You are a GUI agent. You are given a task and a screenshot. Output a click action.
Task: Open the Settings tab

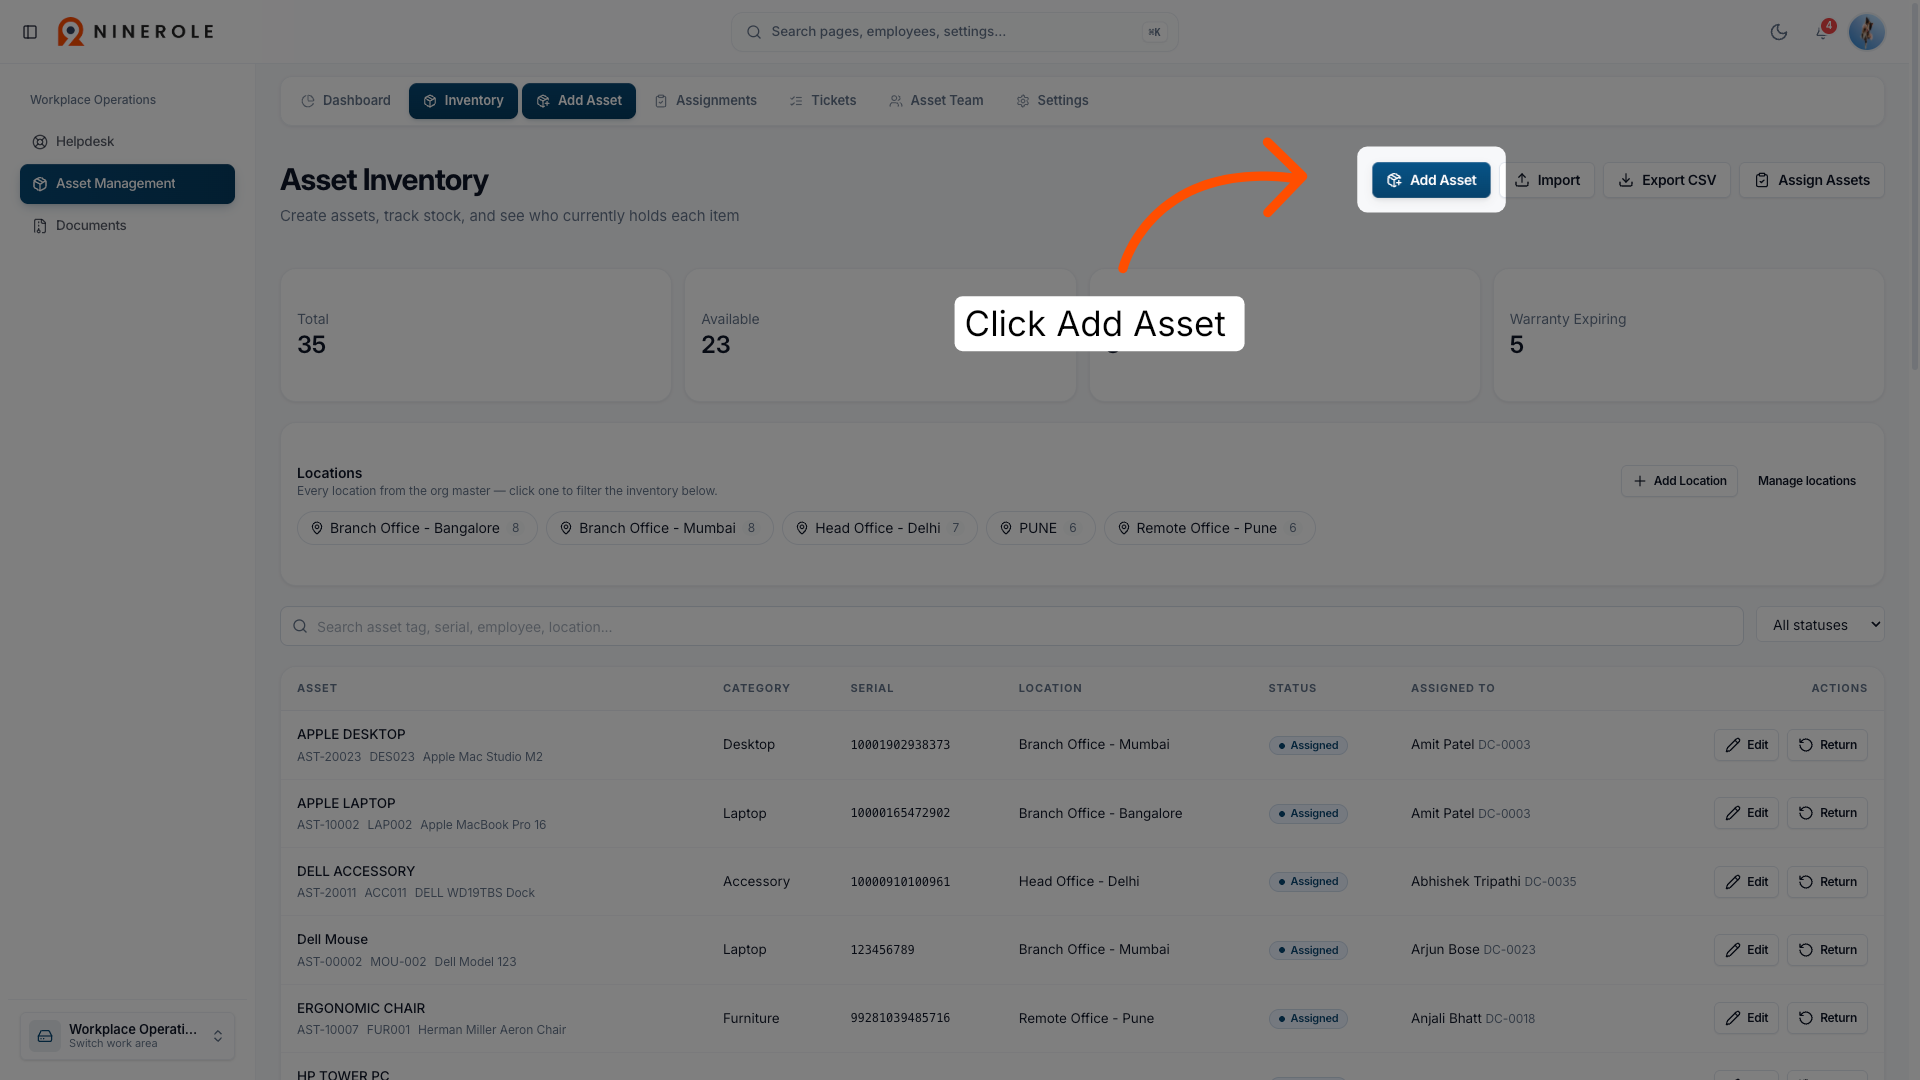tap(1052, 101)
